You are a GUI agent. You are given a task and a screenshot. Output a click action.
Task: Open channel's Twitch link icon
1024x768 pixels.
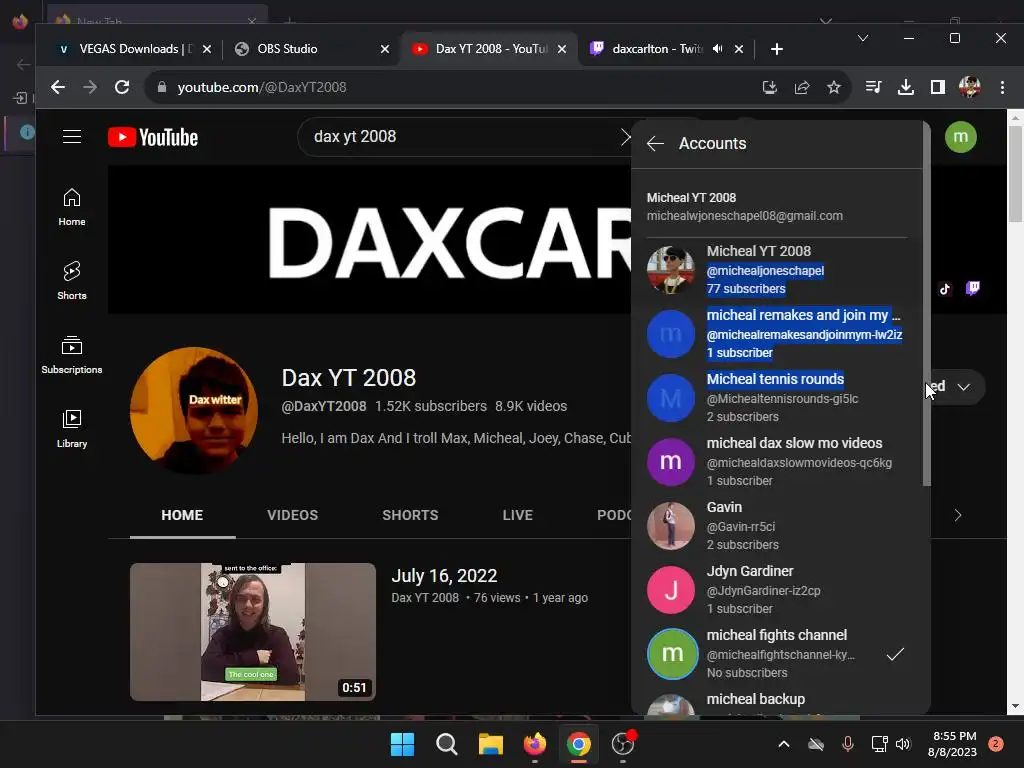973,288
